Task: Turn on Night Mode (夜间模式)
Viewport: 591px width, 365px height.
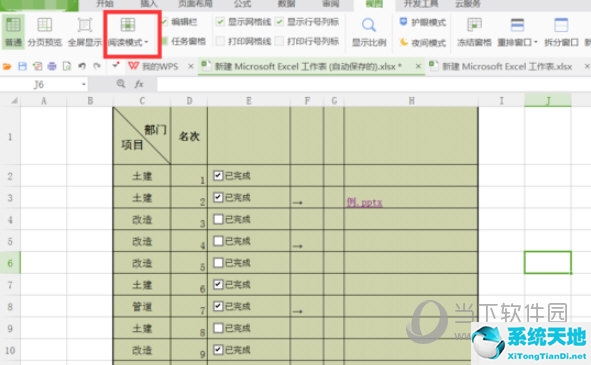Action: point(423,43)
